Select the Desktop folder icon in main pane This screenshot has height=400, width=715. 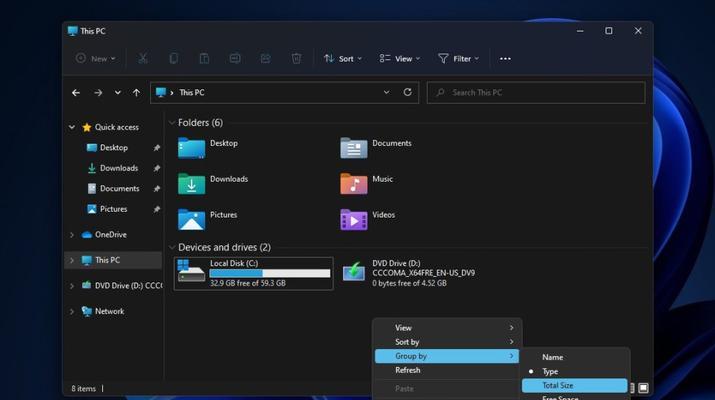(x=191, y=148)
